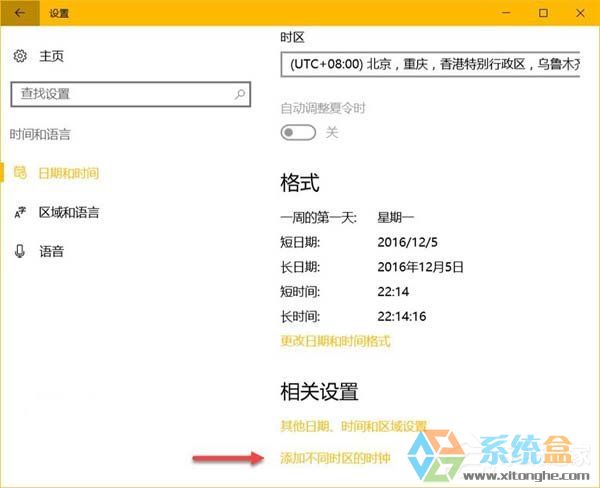This screenshot has width=600, height=488.
Task: Click the 短时间 value 22:14
Action: 393,292
